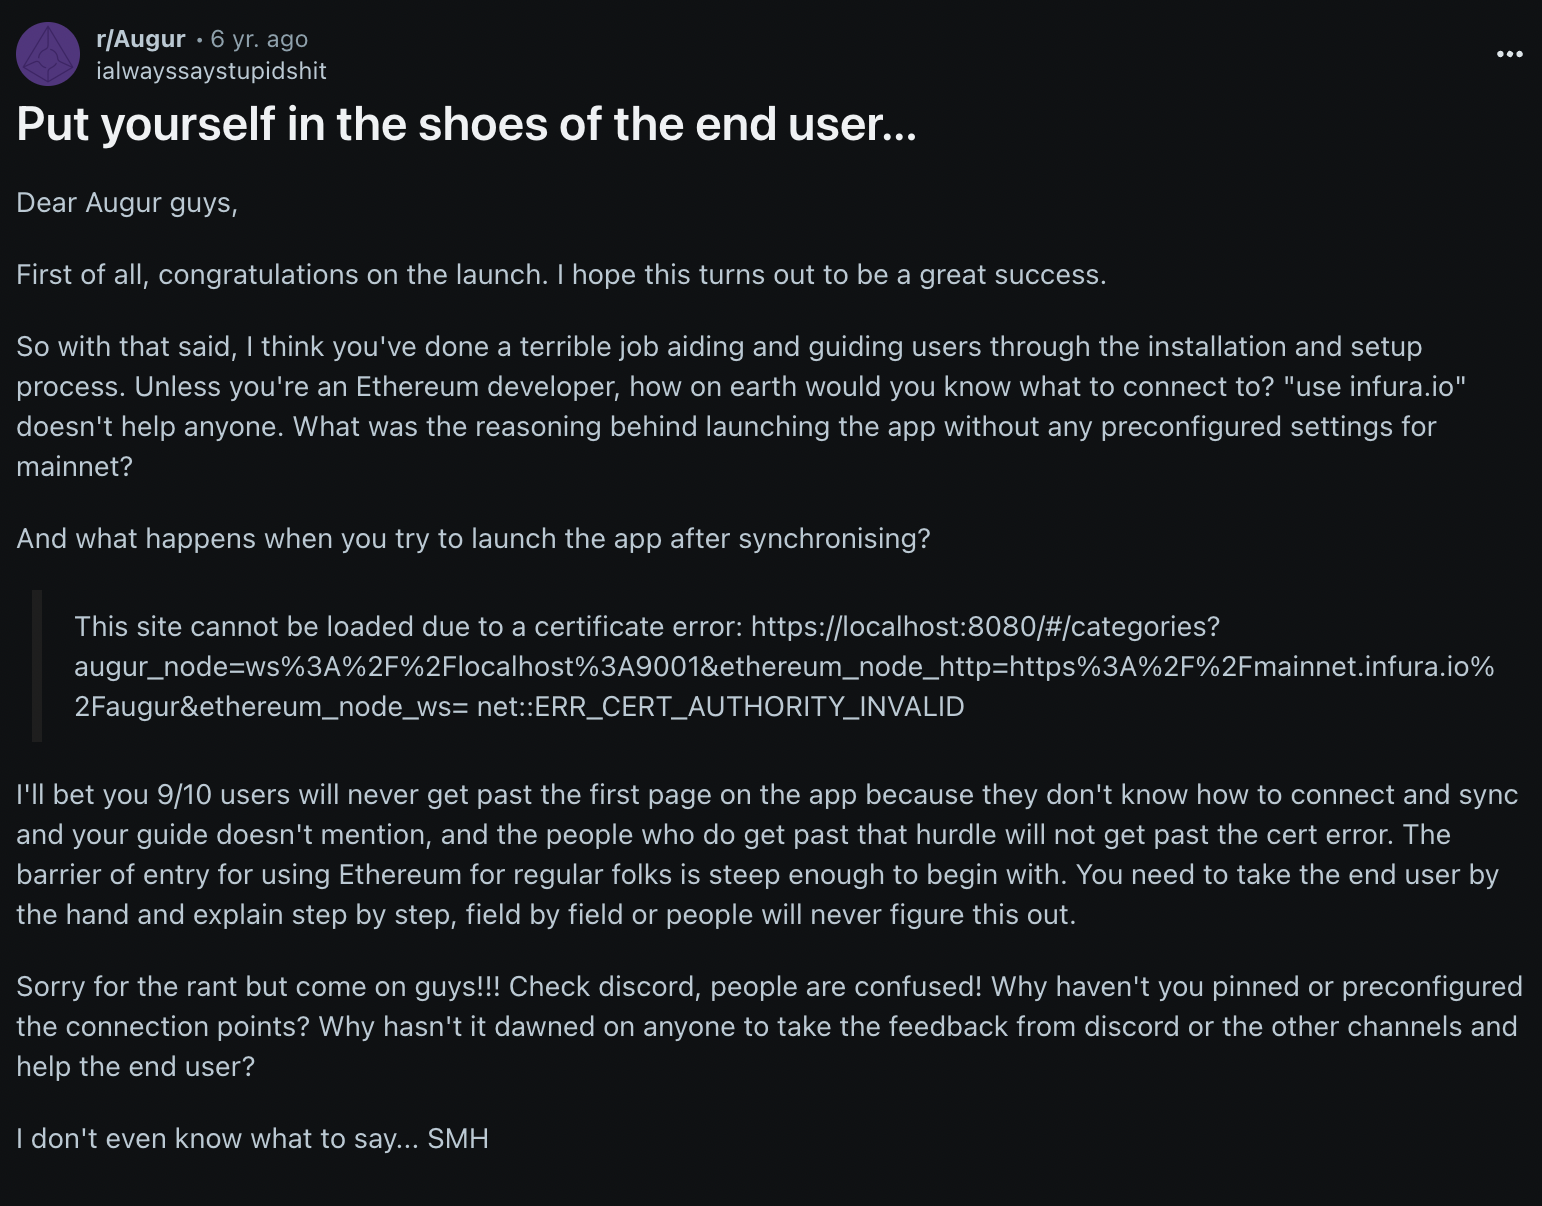Visit the r/Augur subreddit link

(141, 39)
